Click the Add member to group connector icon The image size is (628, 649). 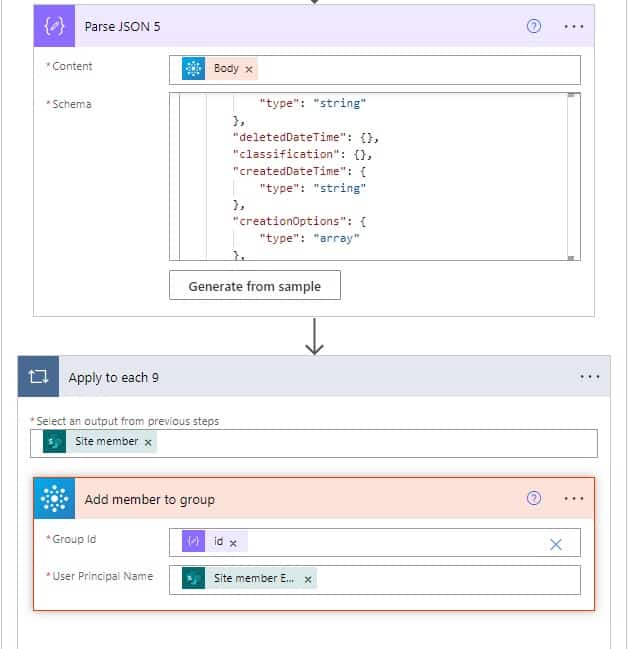pos(54,498)
